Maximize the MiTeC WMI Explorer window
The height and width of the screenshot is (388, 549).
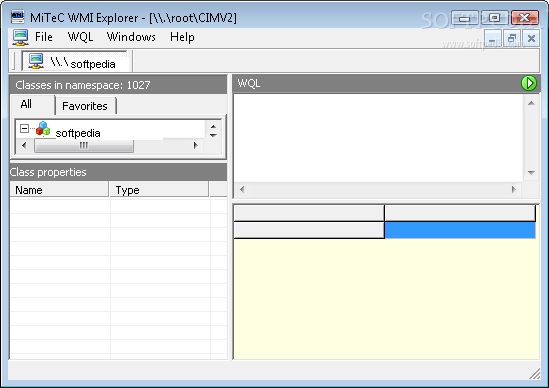pos(494,18)
